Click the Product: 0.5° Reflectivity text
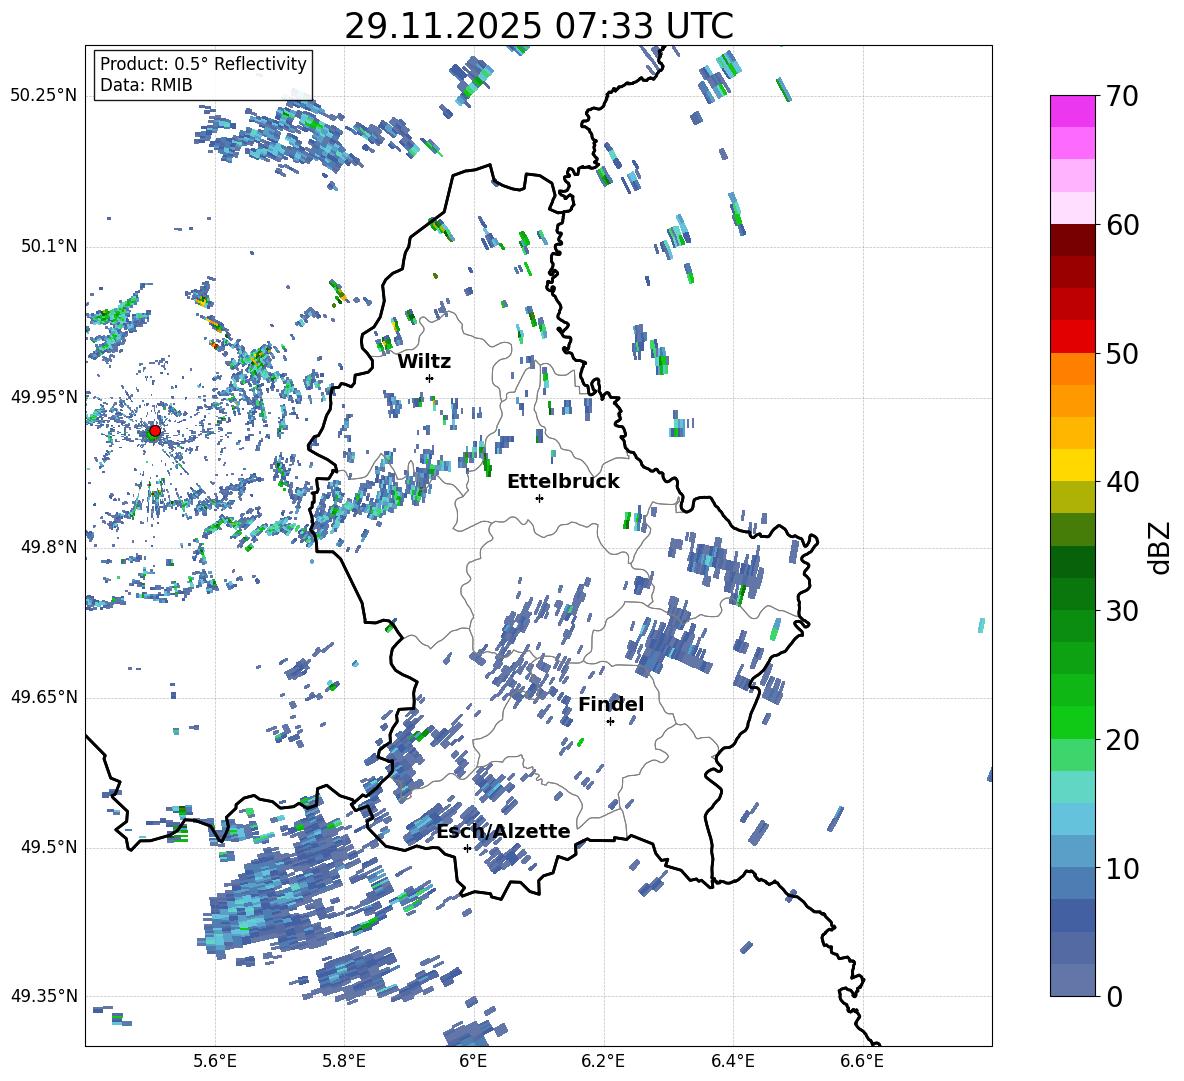1184x1081 pixels. tap(203, 64)
